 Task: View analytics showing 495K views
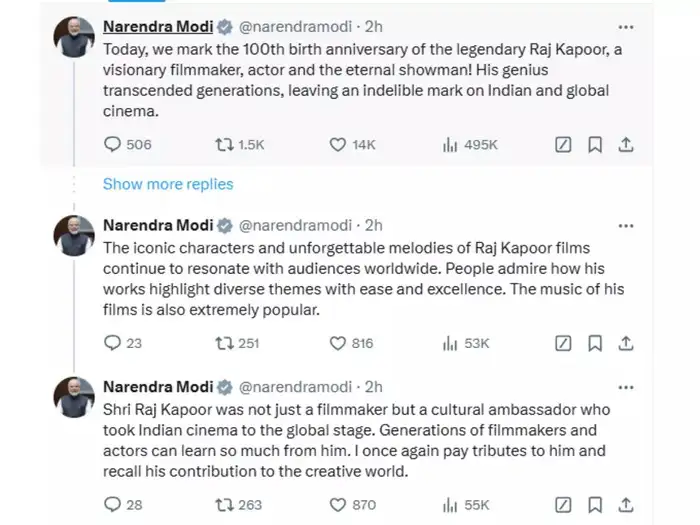tap(450, 144)
